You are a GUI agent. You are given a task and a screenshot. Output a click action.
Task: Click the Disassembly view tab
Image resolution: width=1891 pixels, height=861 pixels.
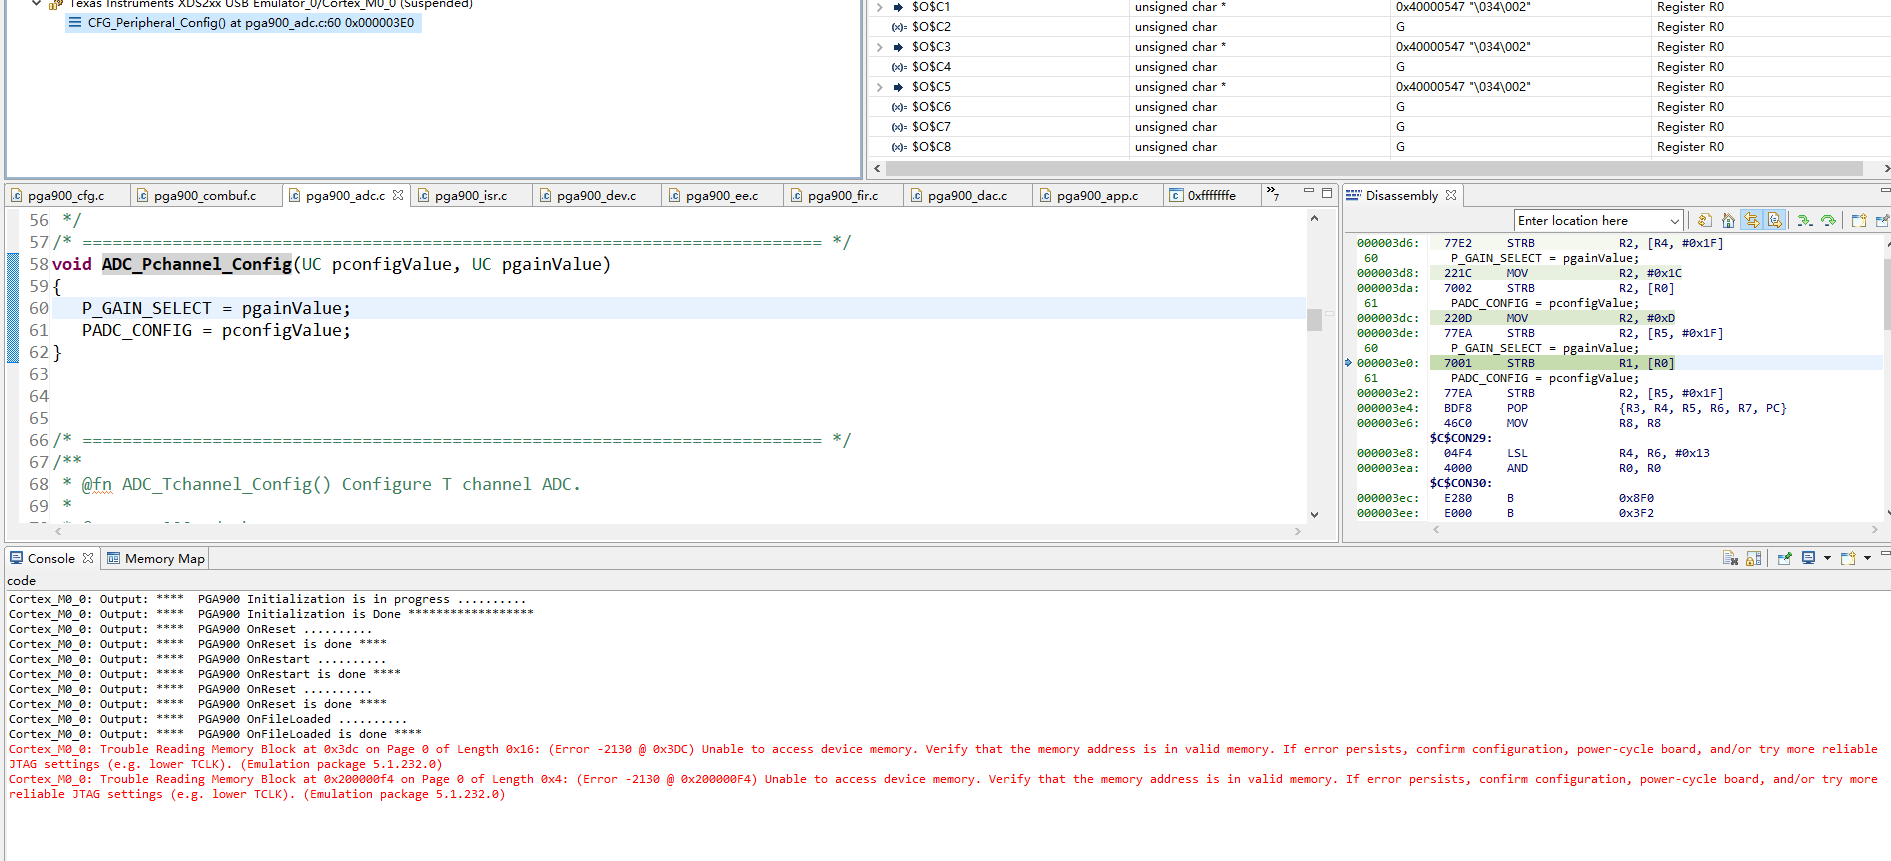click(1401, 195)
